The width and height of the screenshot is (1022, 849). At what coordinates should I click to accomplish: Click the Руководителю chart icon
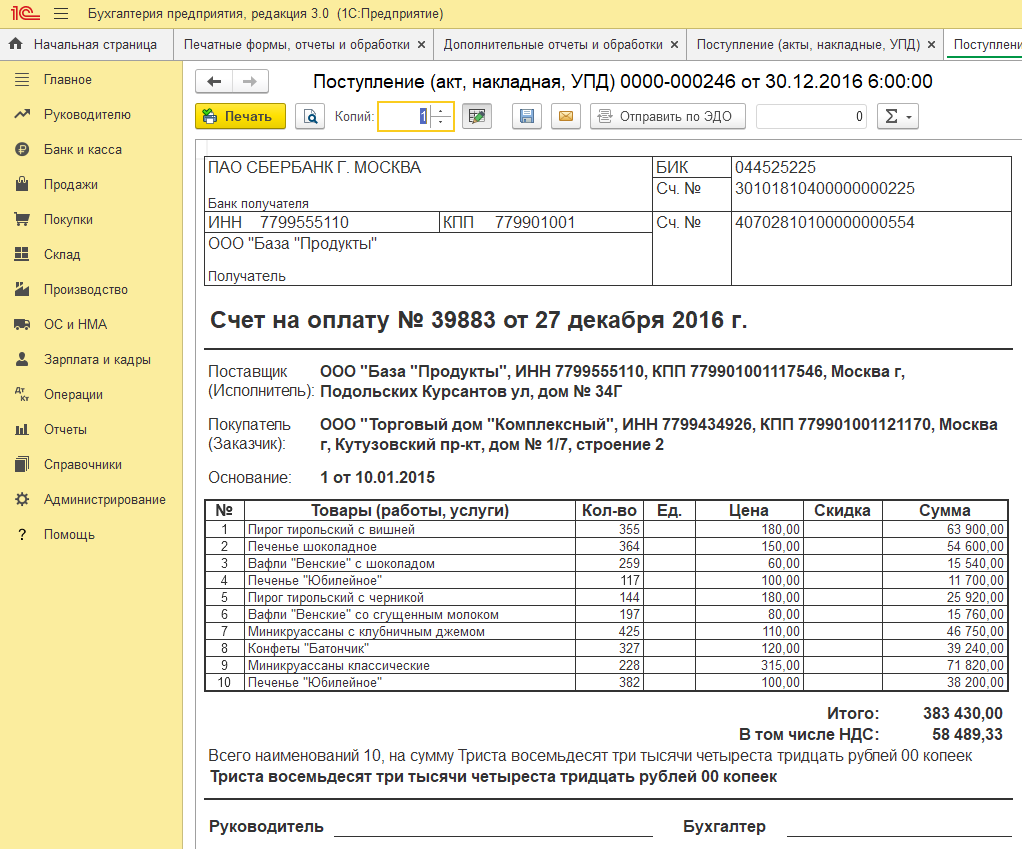click(x=22, y=114)
